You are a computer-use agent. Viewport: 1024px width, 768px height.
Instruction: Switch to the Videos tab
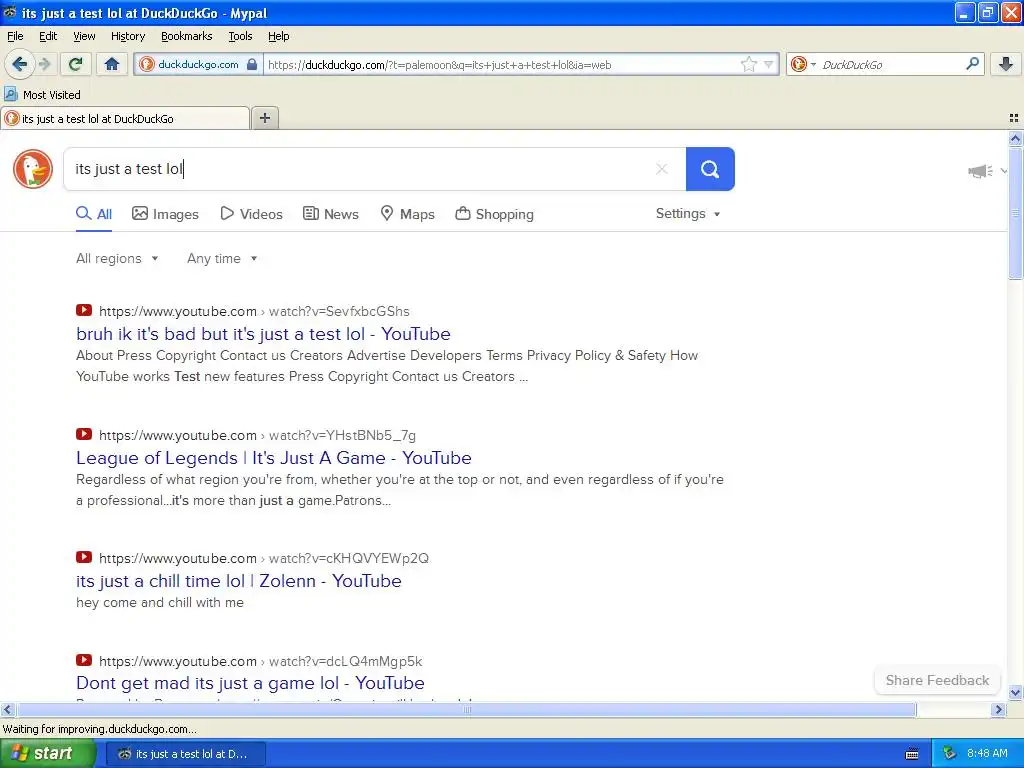tap(251, 214)
